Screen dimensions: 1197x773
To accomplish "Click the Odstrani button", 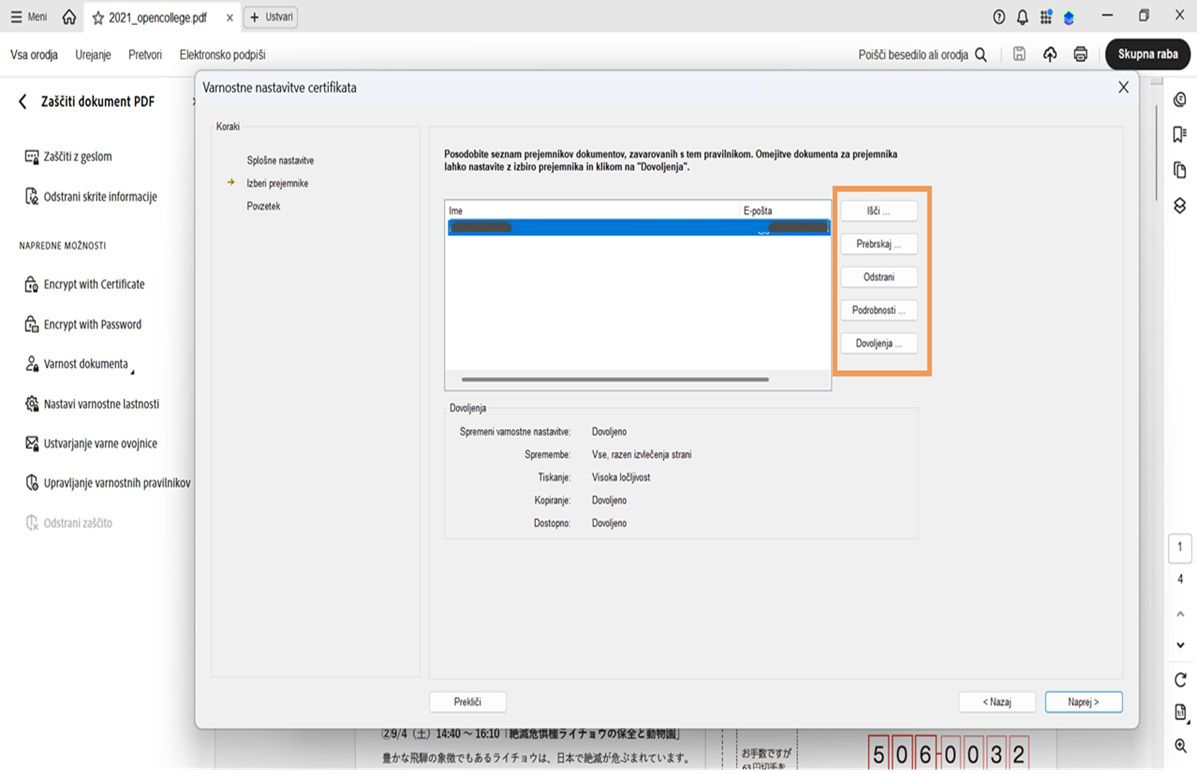I will pyautogui.click(x=879, y=277).
